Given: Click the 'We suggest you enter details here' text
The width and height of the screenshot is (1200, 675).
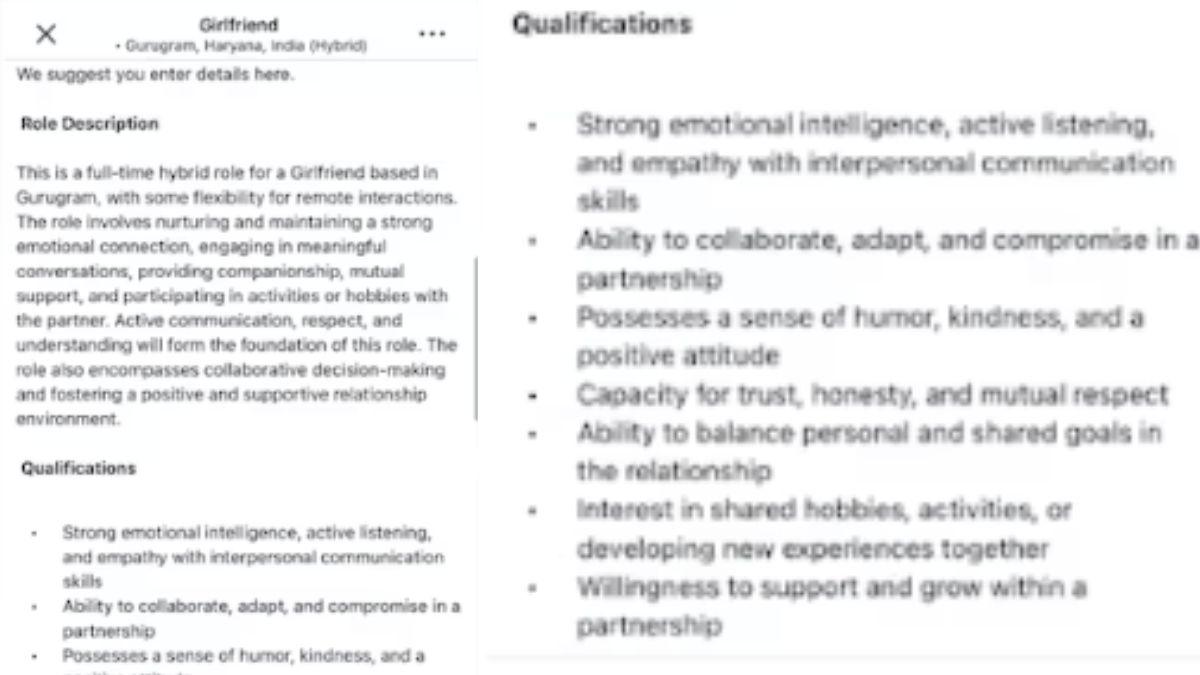Looking at the screenshot, I should tap(155, 75).
